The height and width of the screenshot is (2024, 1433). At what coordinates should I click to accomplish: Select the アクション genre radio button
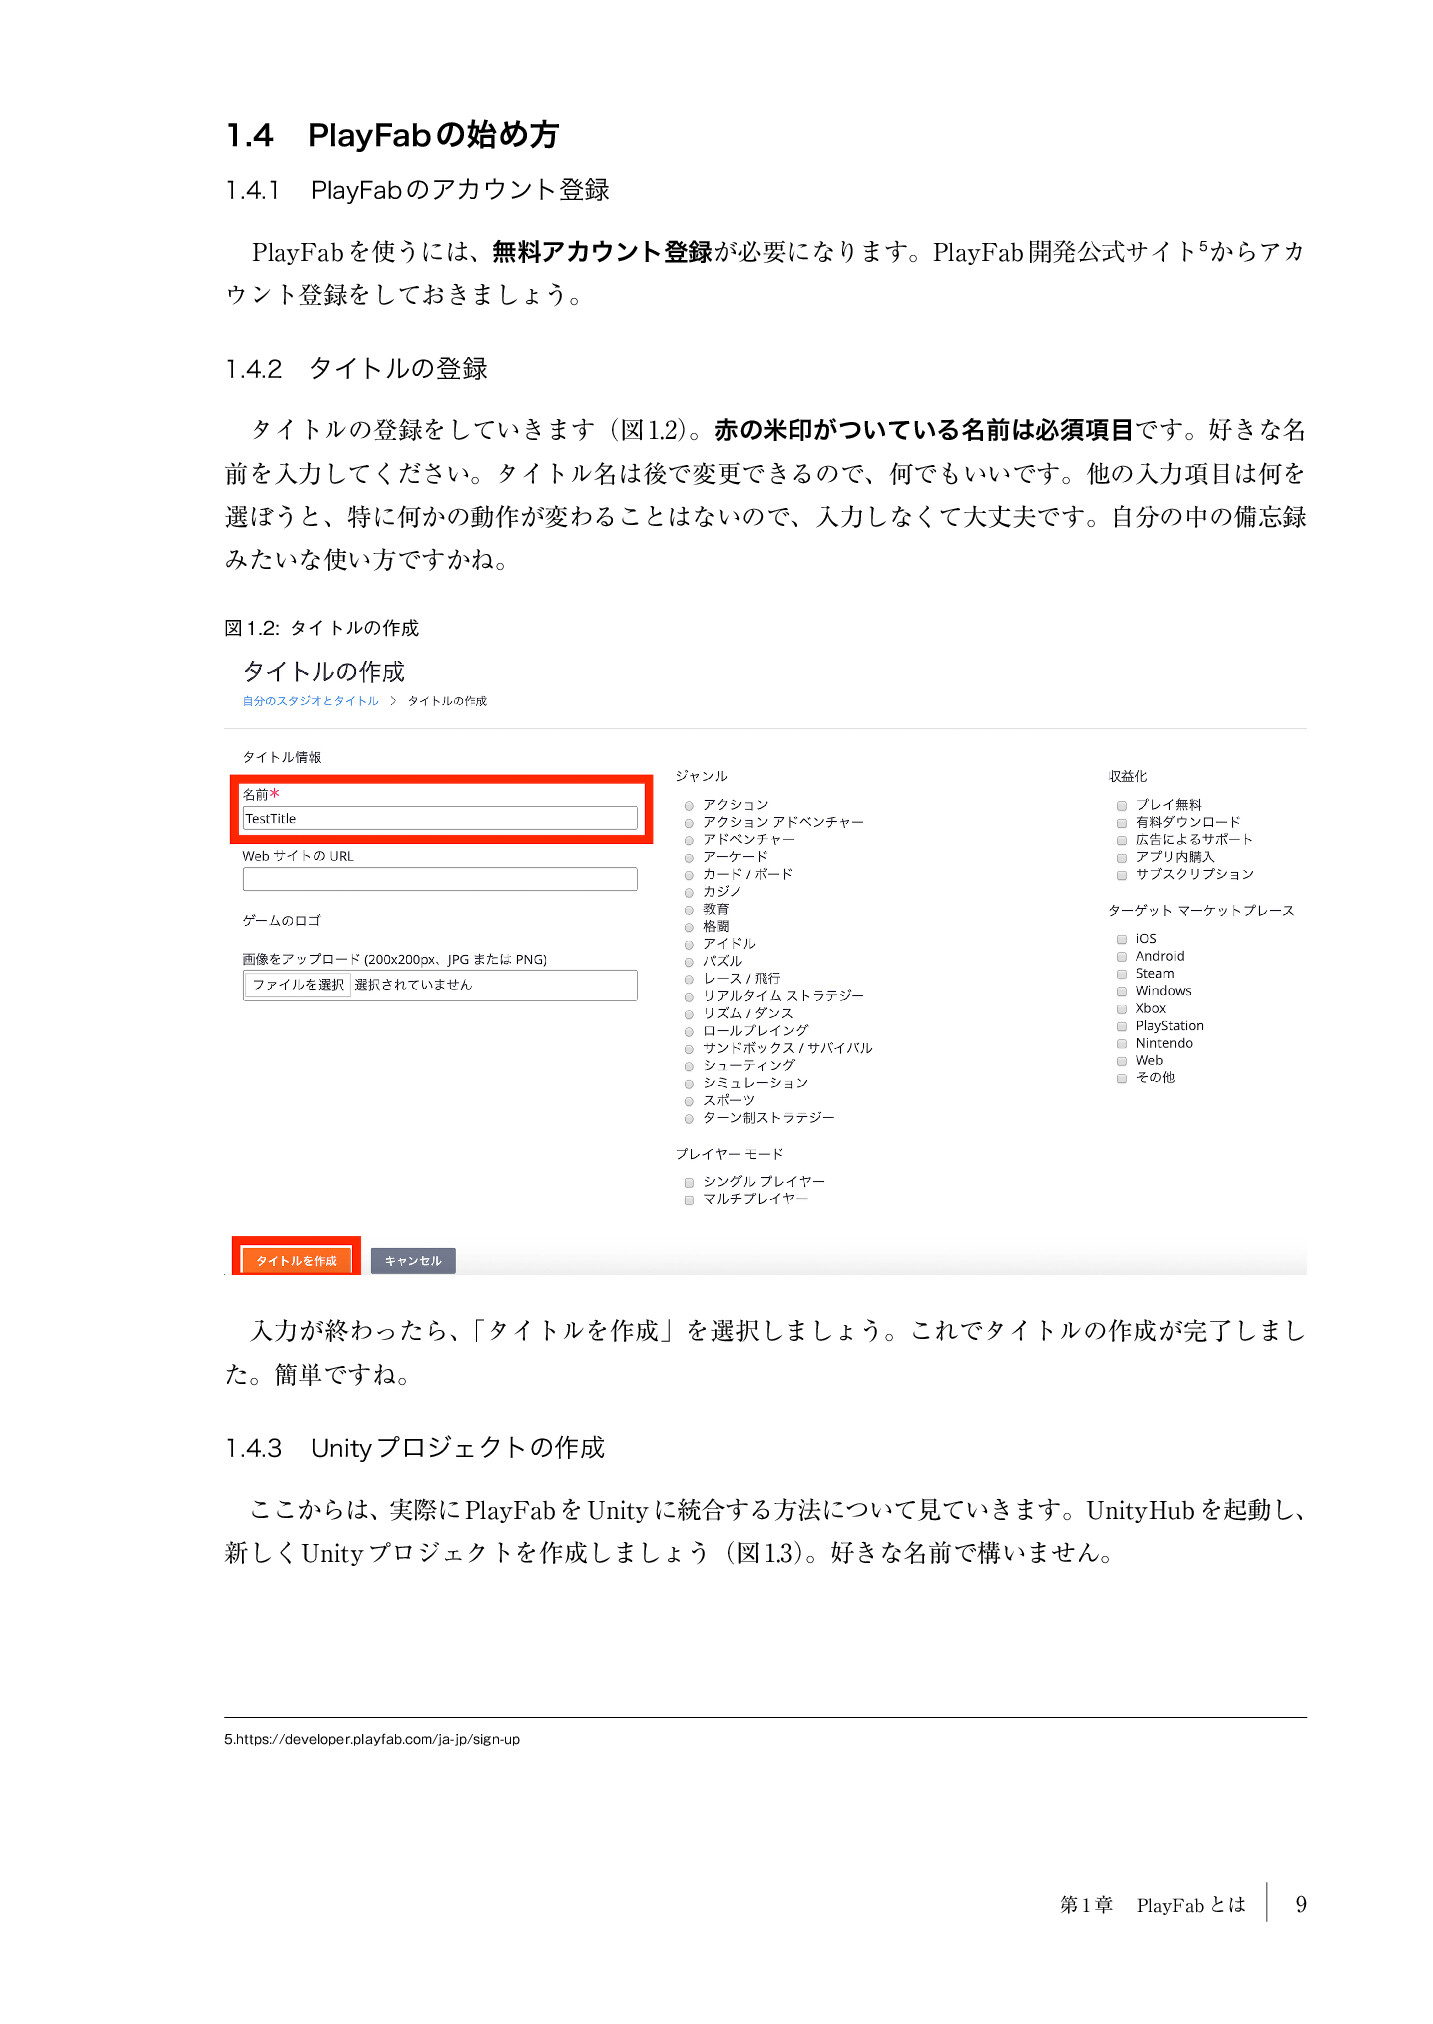coord(689,806)
